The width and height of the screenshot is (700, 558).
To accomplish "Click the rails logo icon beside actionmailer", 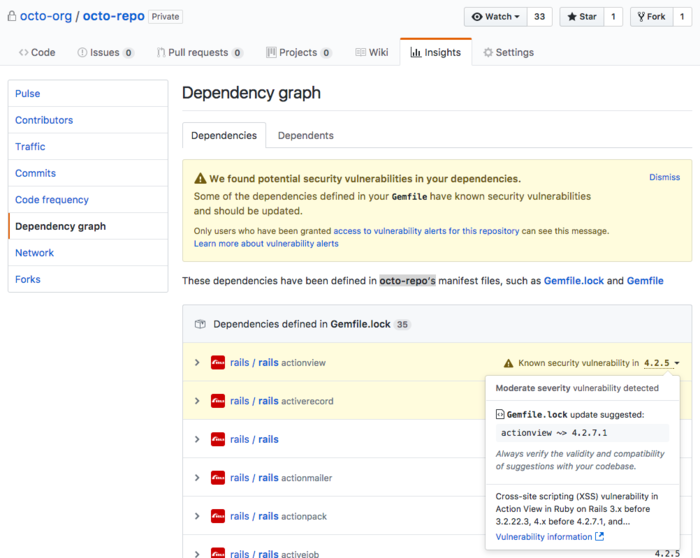I will (x=218, y=478).
